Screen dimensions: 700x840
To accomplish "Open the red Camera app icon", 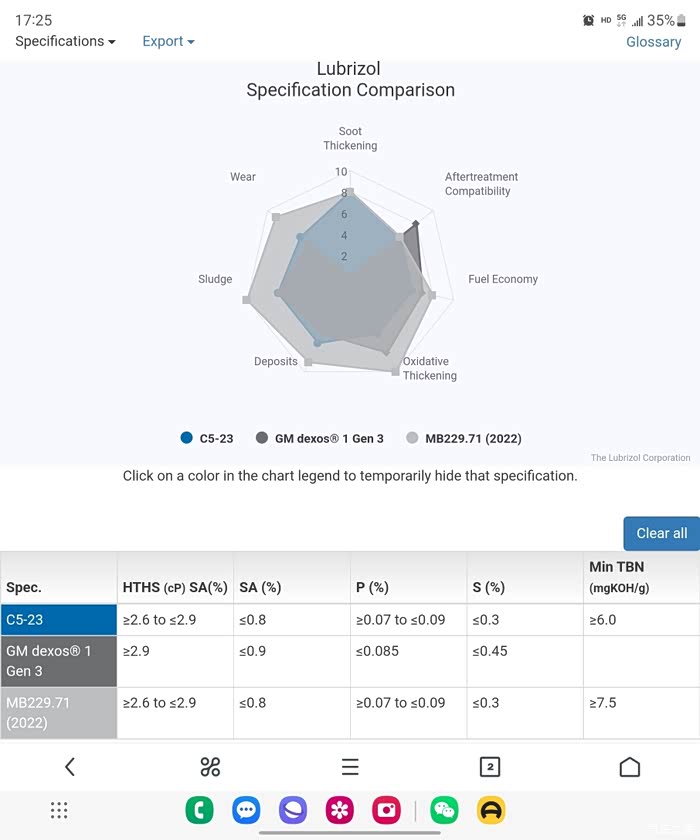I will click(x=386, y=811).
